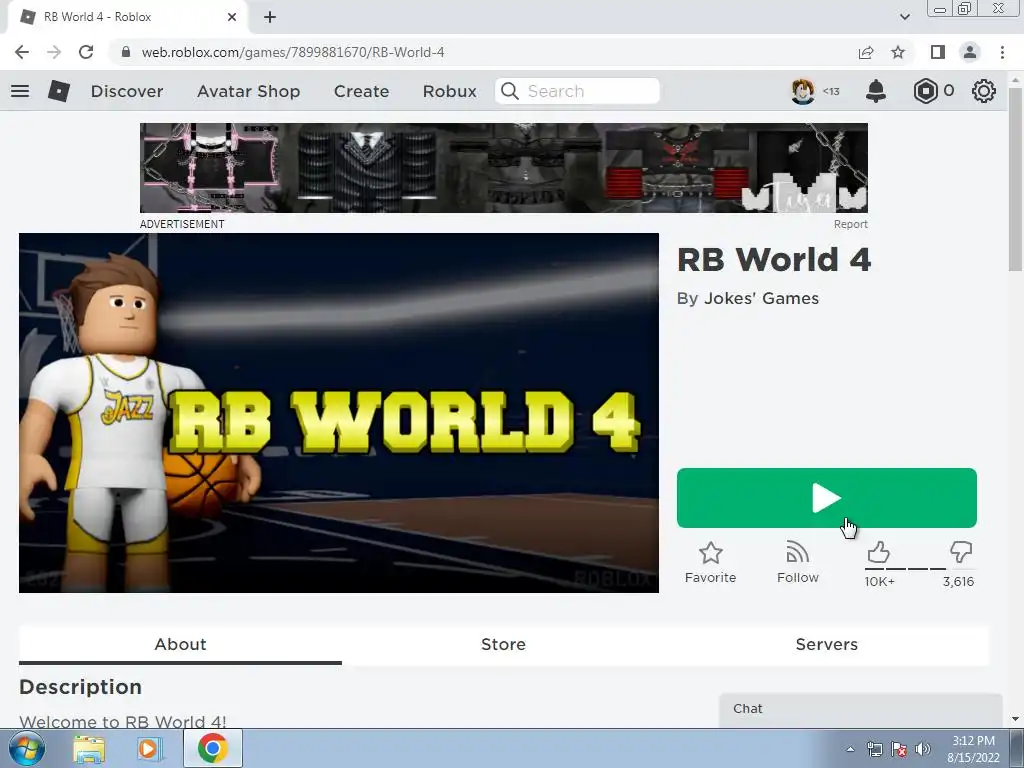Click the RB World 4 game thumbnail
The height and width of the screenshot is (768, 1024).
tap(339, 413)
